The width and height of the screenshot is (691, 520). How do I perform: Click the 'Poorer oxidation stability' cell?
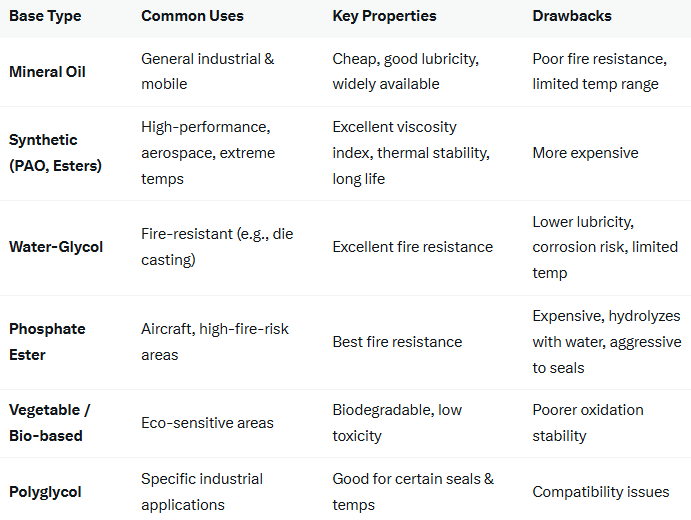(588, 423)
